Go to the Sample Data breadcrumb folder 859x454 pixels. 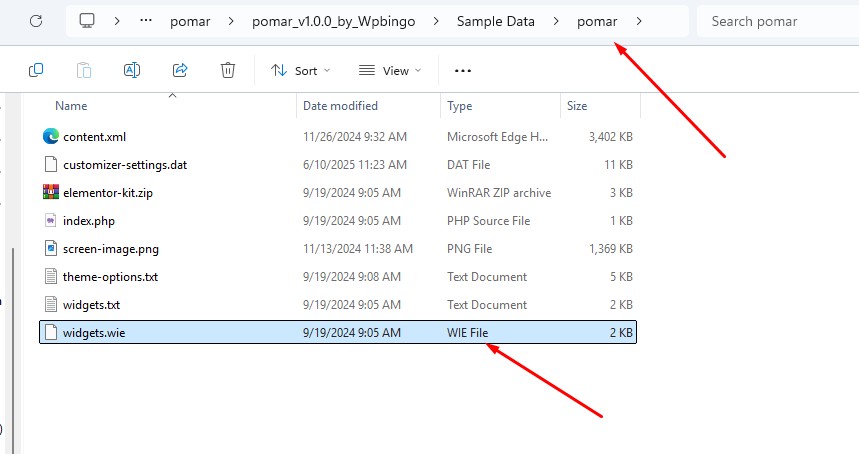point(496,21)
